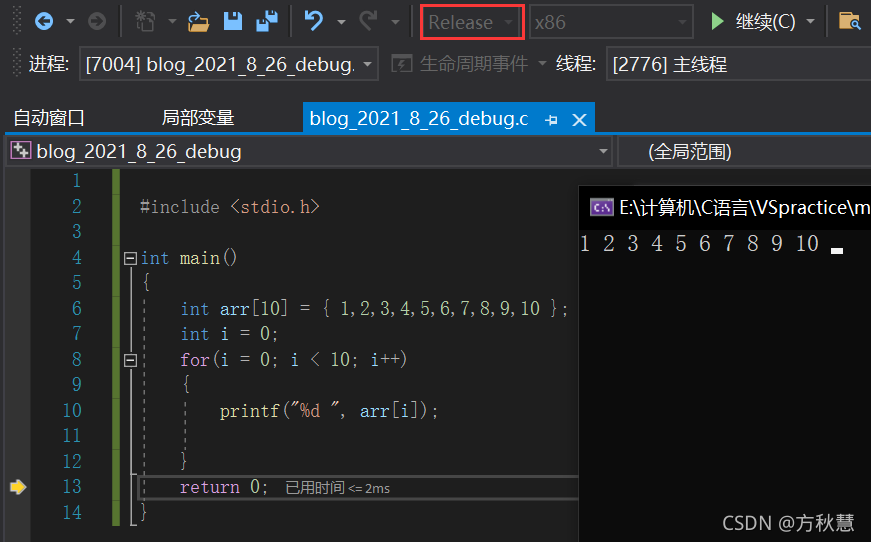The image size is (871, 542).
Task: Collapse the for loop outline box
Action: click(130, 361)
